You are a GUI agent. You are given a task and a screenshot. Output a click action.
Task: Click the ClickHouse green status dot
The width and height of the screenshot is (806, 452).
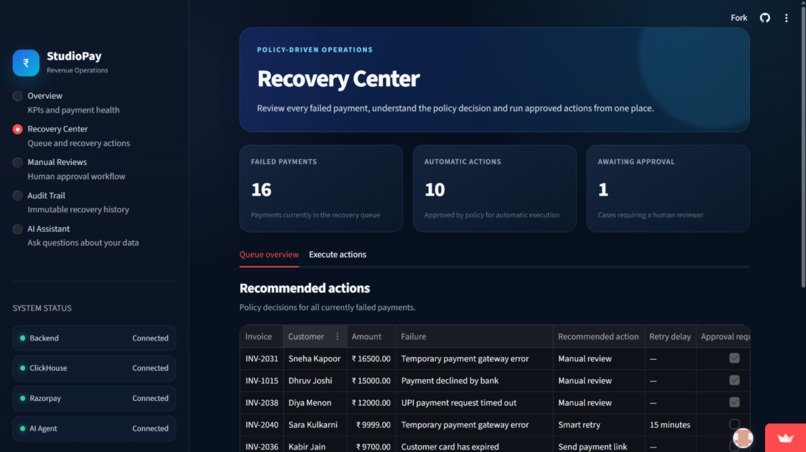[x=23, y=368]
